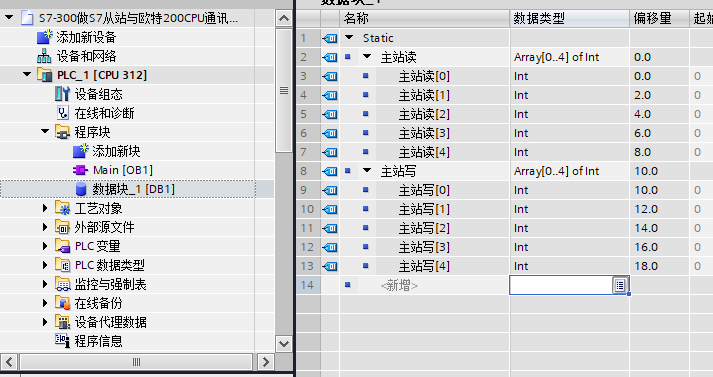Click the 程序块 folder icon
This screenshot has width=713, height=377.
pos(62,132)
